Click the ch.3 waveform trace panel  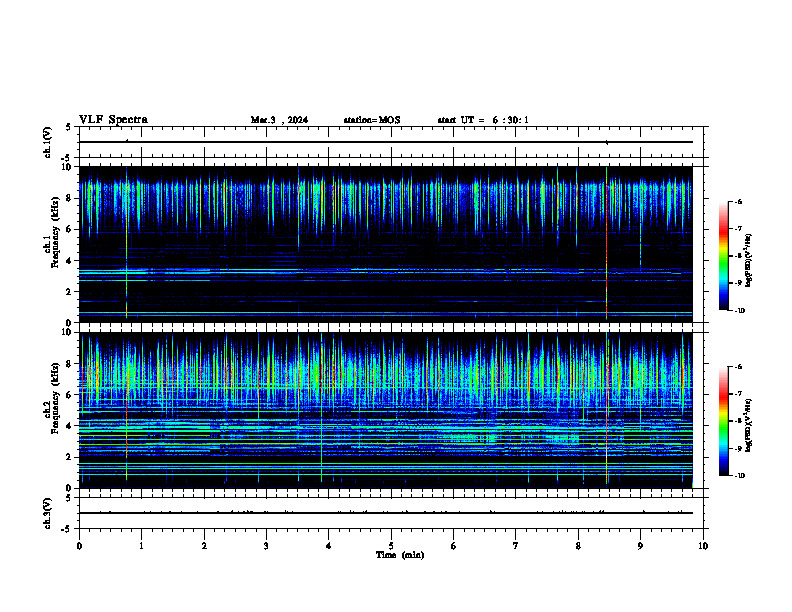pyautogui.click(x=391, y=513)
